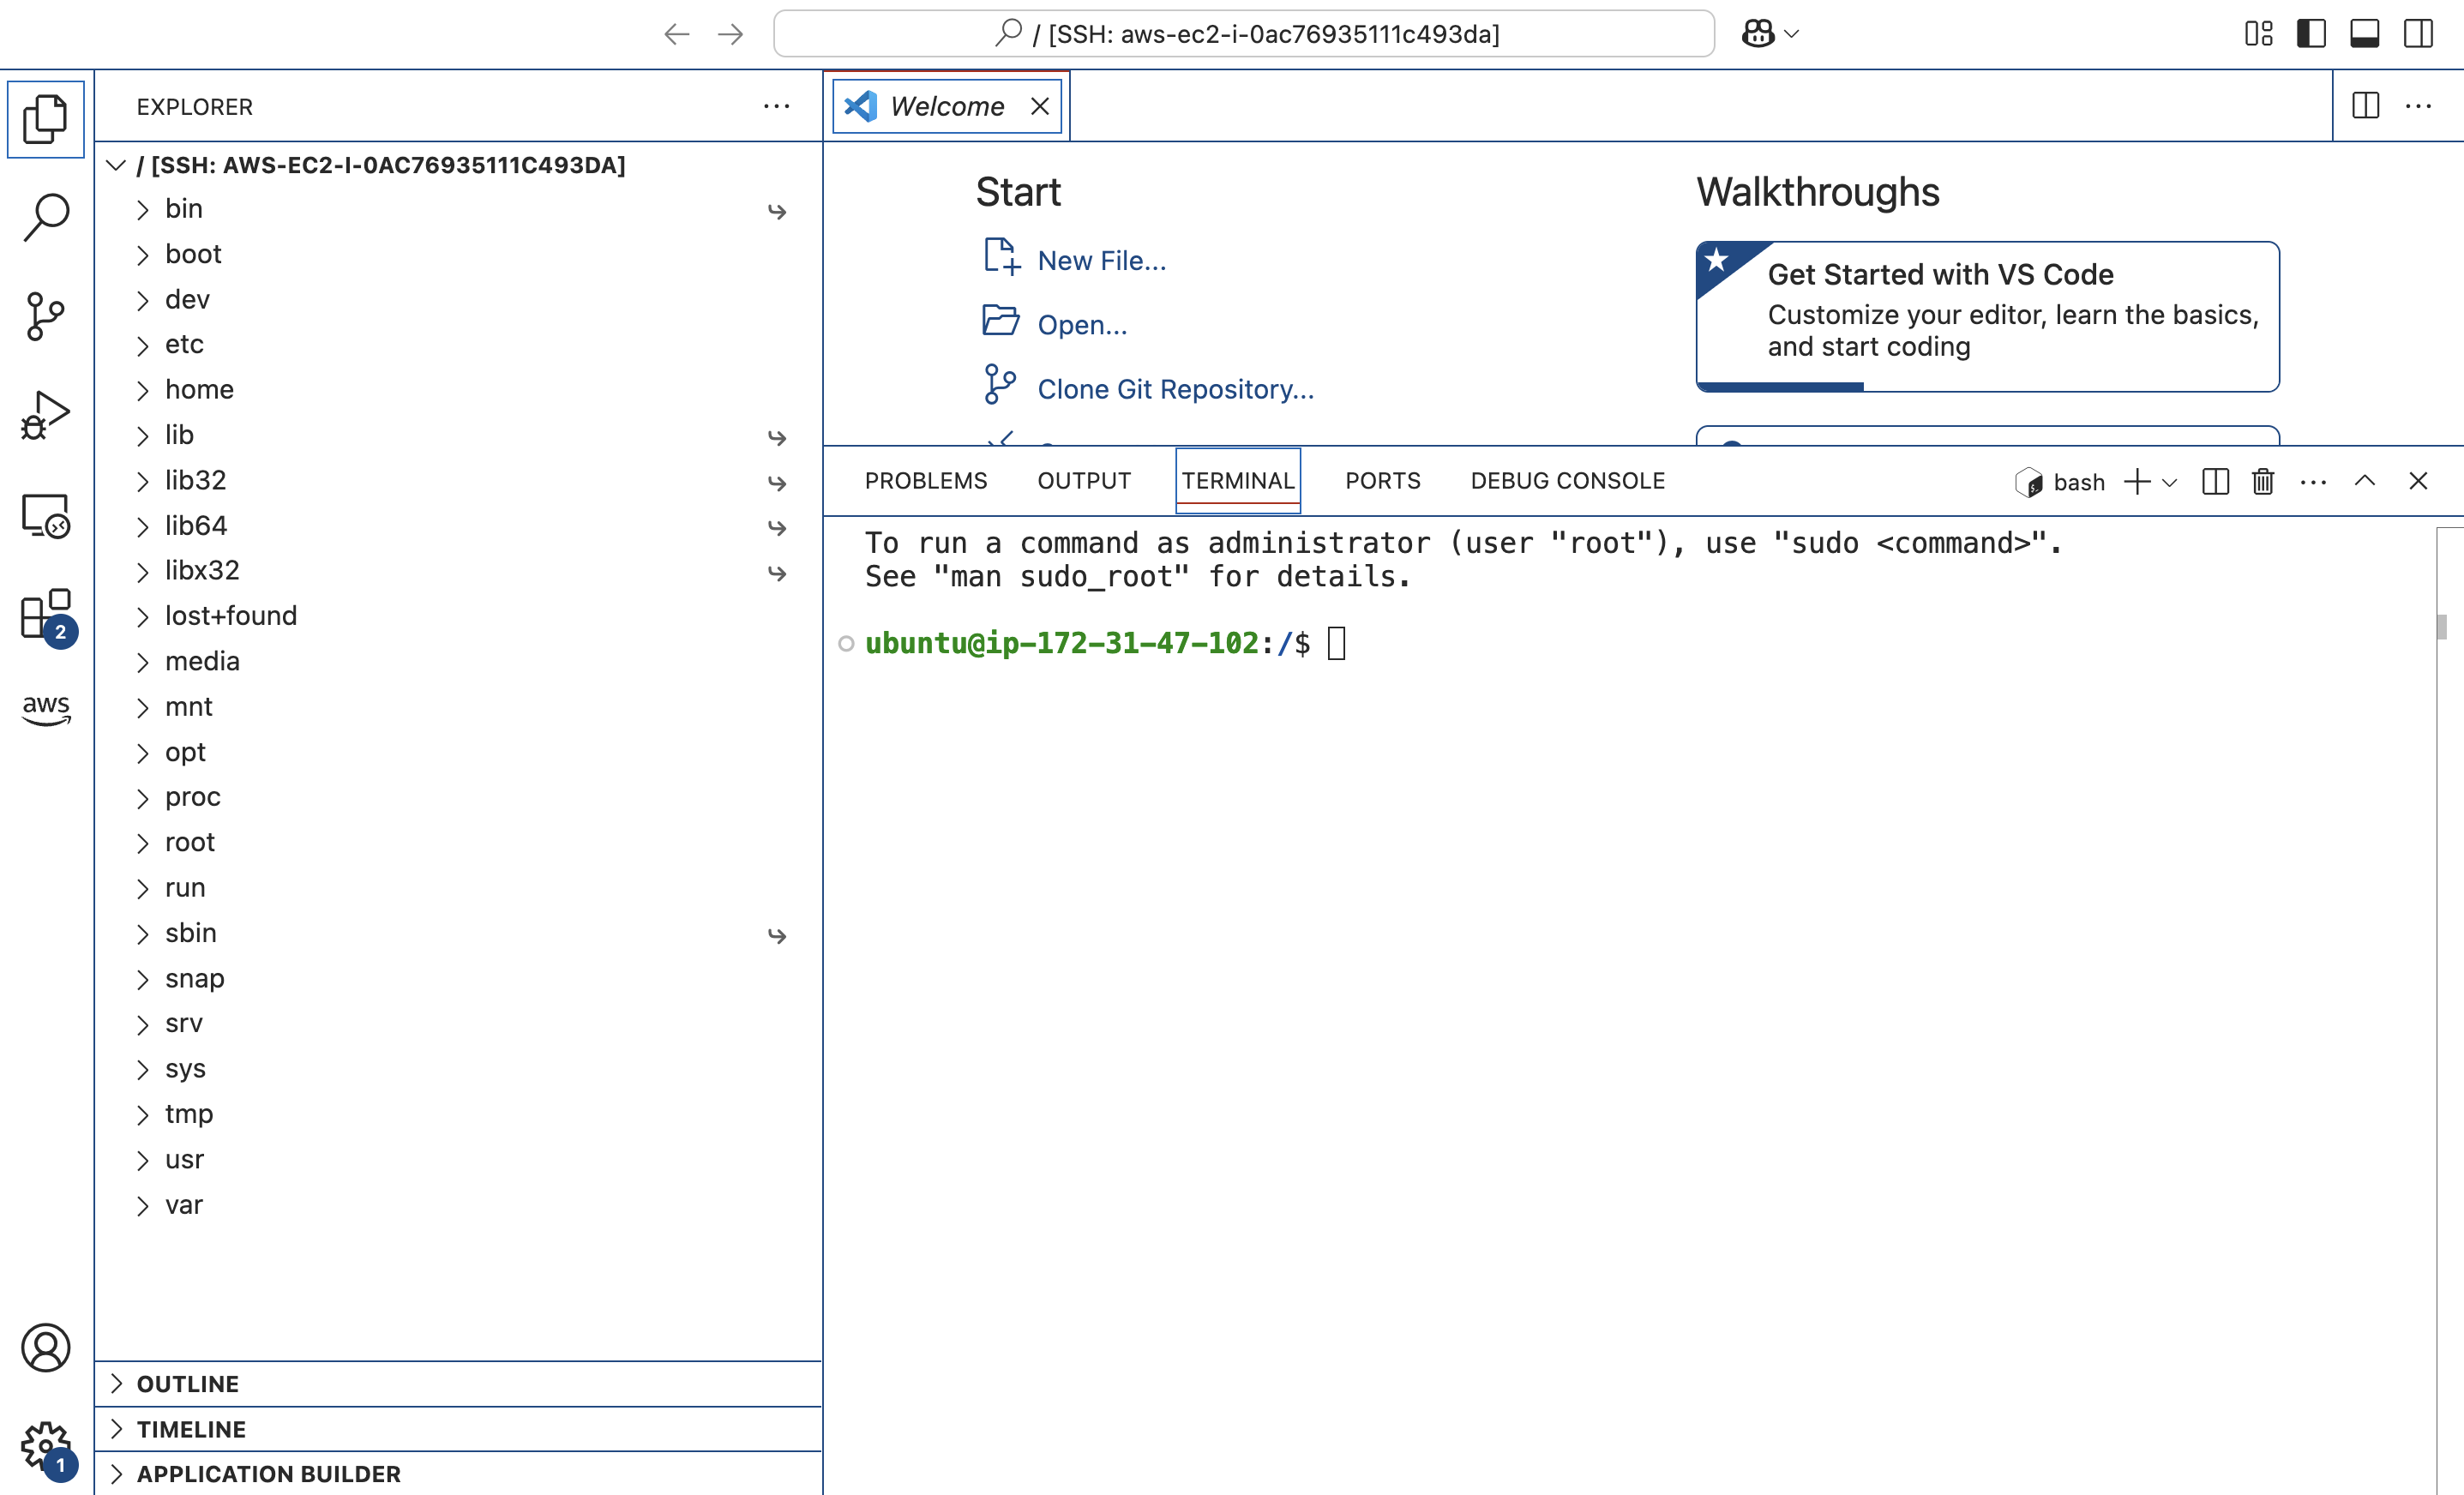Open the Source Control view icon
This screenshot has height=1495, width=2464.
(45, 316)
